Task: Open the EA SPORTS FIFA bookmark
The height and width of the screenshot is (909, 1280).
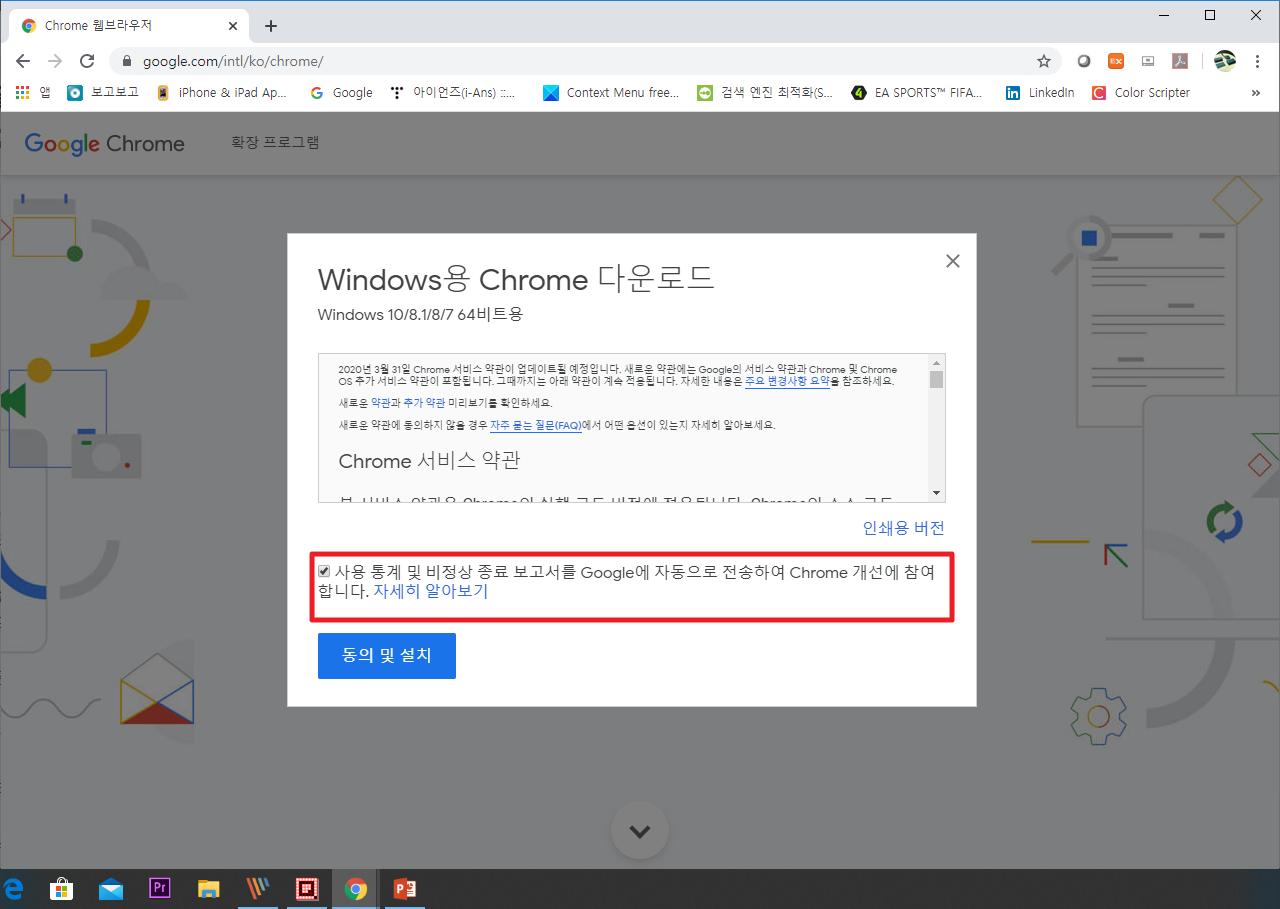Action: tap(917, 92)
